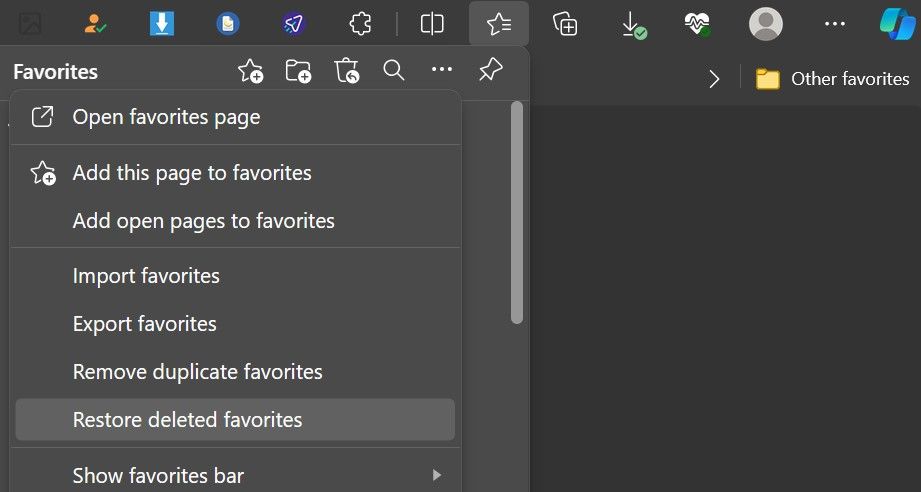This screenshot has width=921, height=492.
Task: Open the Split screen toolbar icon
Action: click(432, 24)
